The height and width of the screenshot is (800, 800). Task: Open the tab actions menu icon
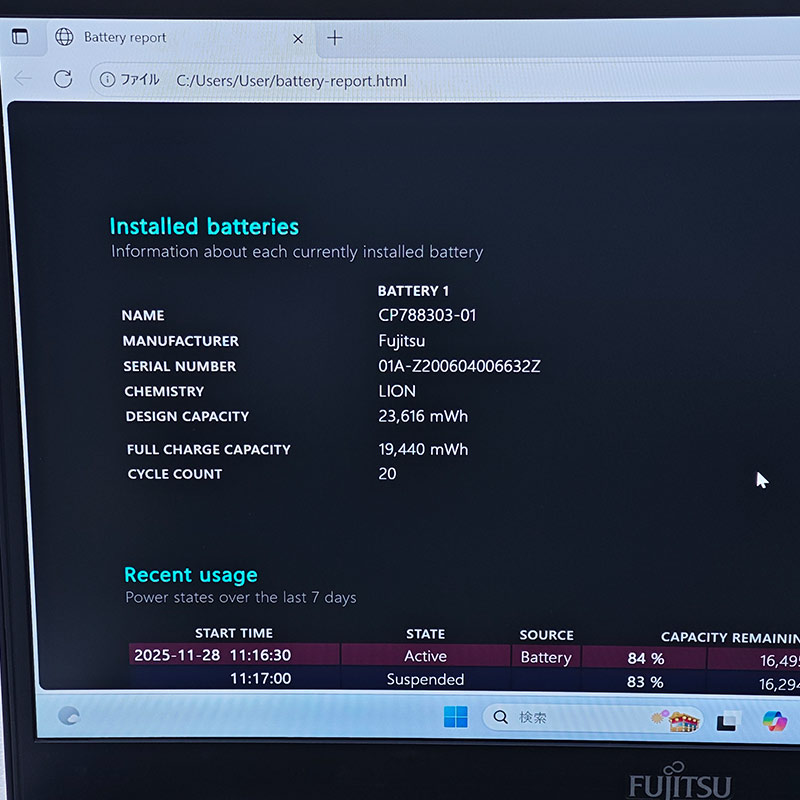click(20, 37)
